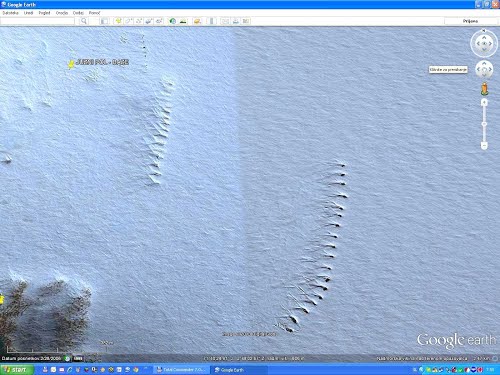Click the search input field

click(37, 21)
